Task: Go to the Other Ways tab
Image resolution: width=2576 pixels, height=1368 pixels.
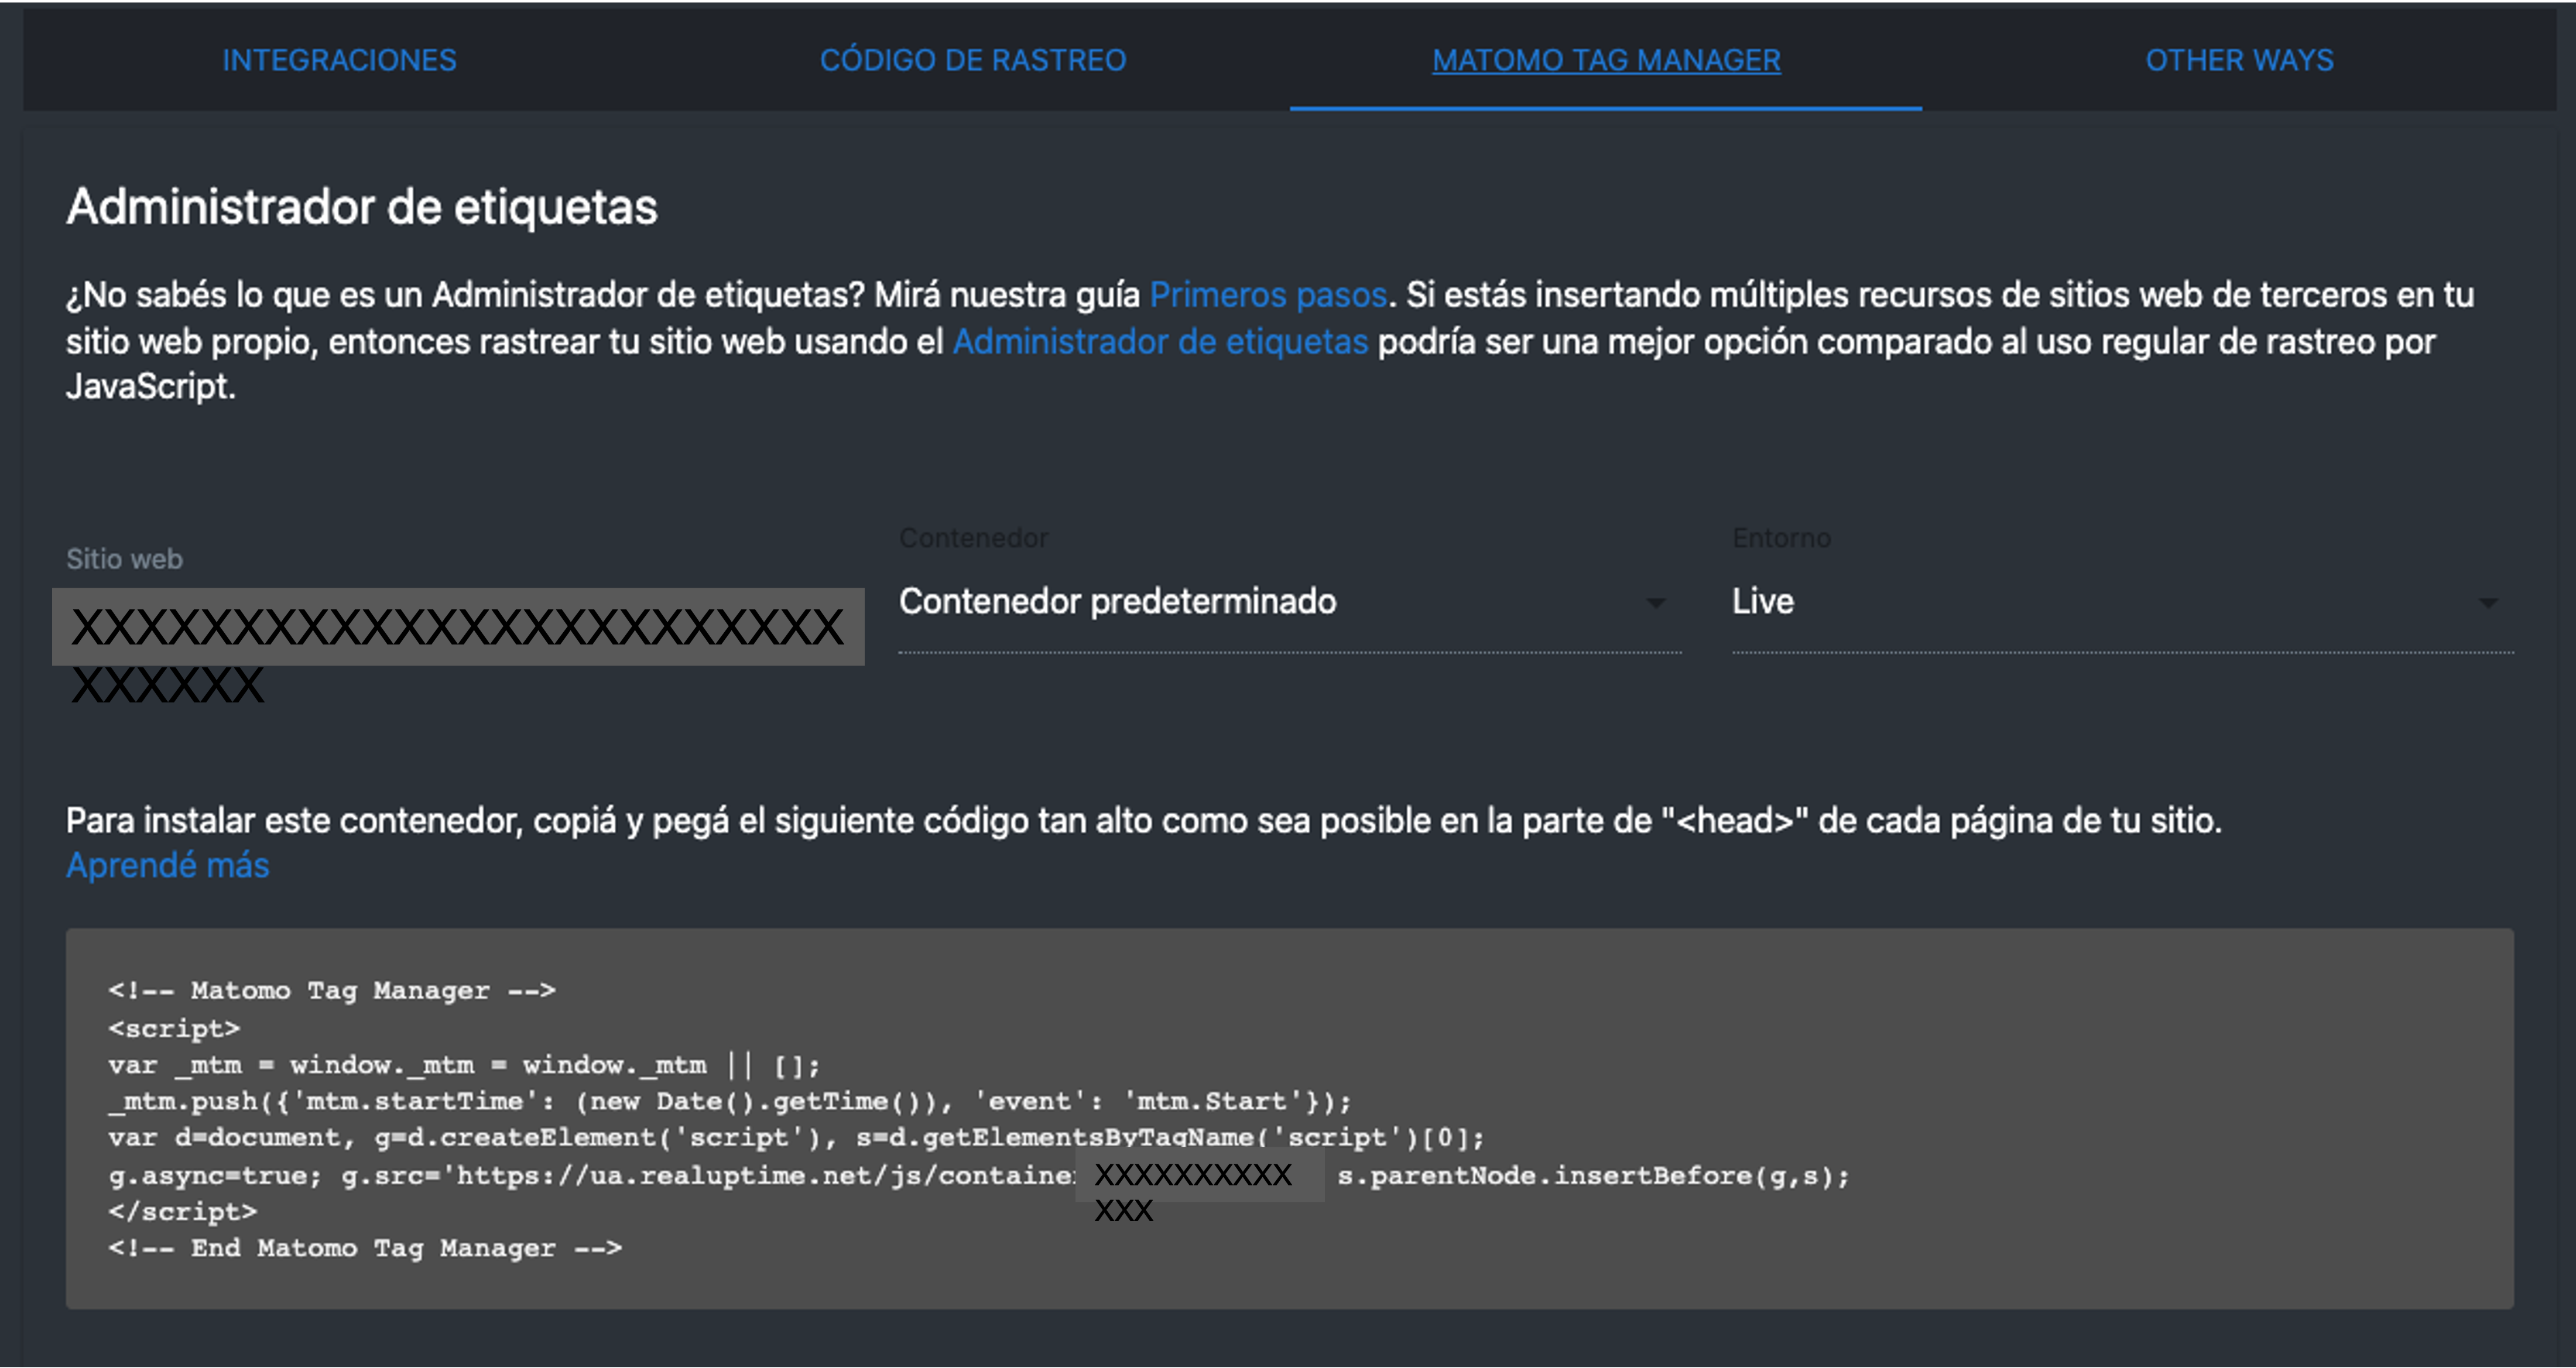Action: point(2239,60)
